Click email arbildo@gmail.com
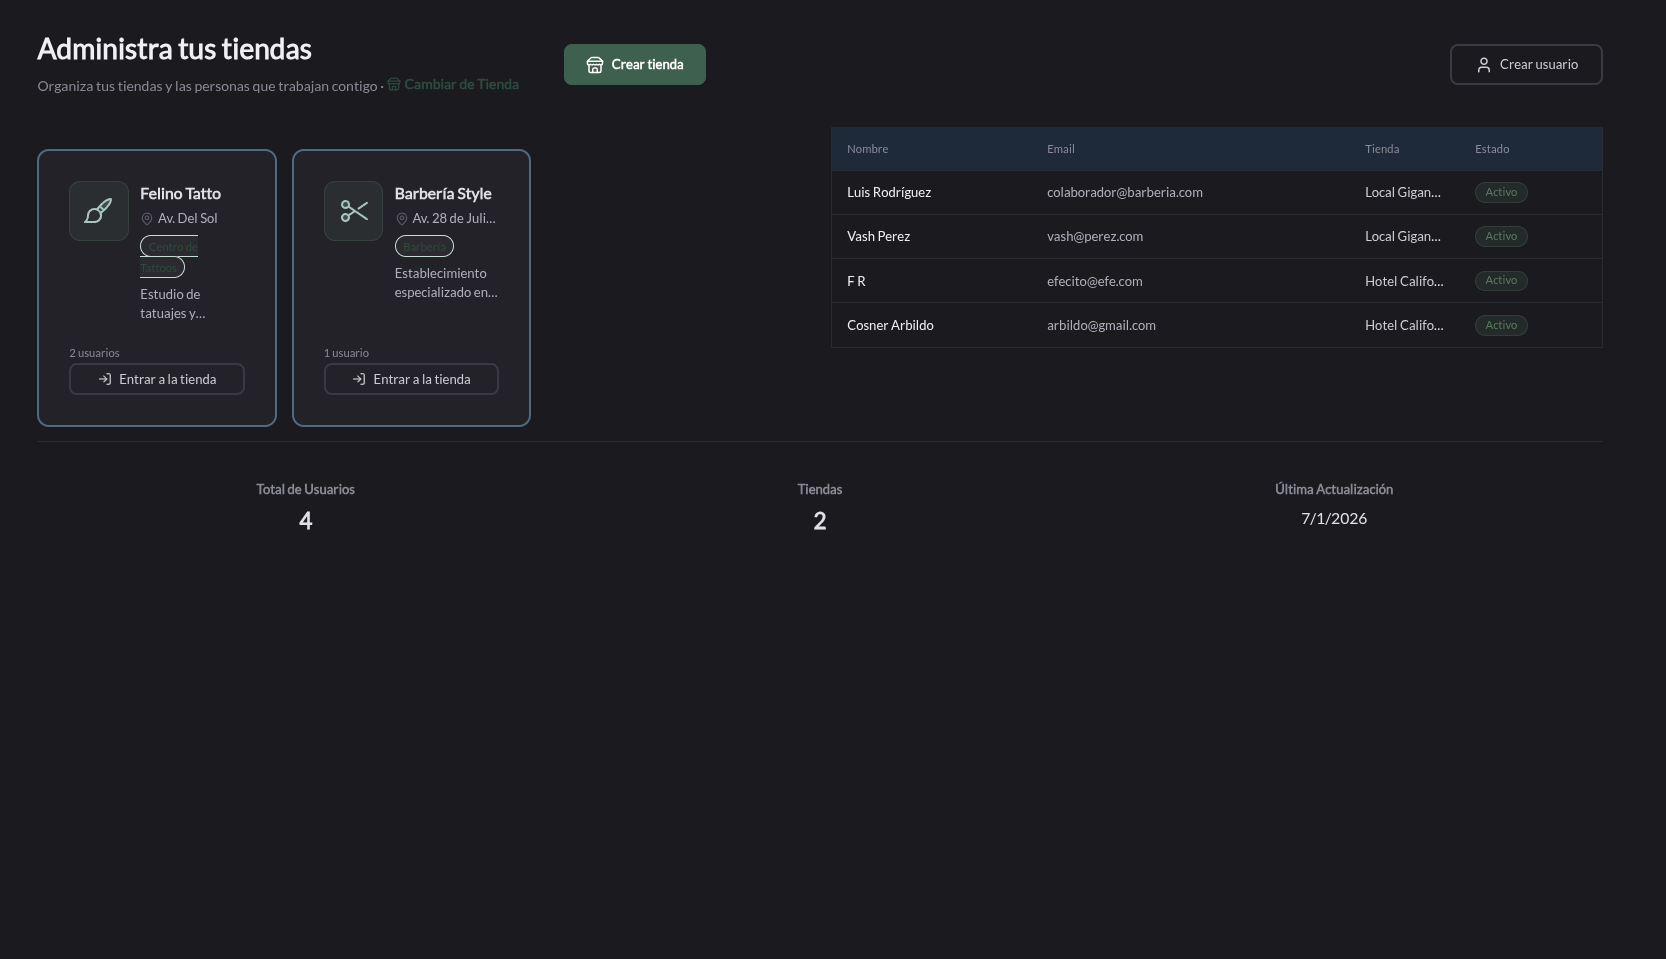1666x959 pixels. click(x=1101, y=325)
